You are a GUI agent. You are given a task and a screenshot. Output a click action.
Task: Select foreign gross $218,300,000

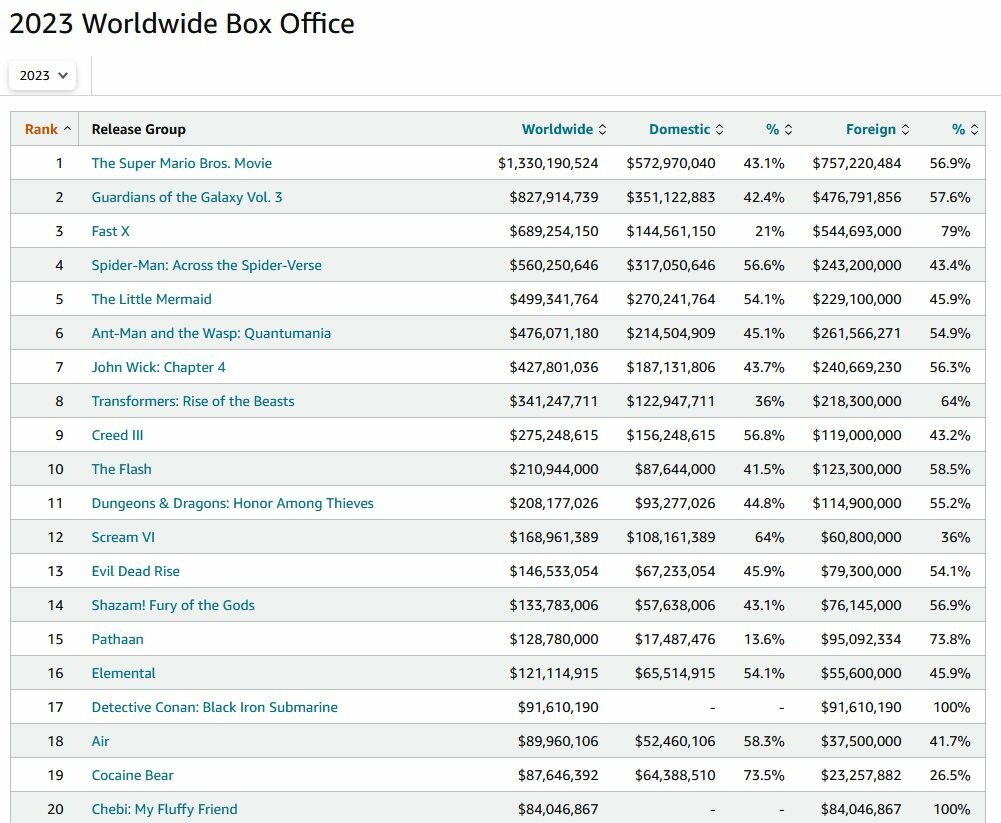point(857,401)
